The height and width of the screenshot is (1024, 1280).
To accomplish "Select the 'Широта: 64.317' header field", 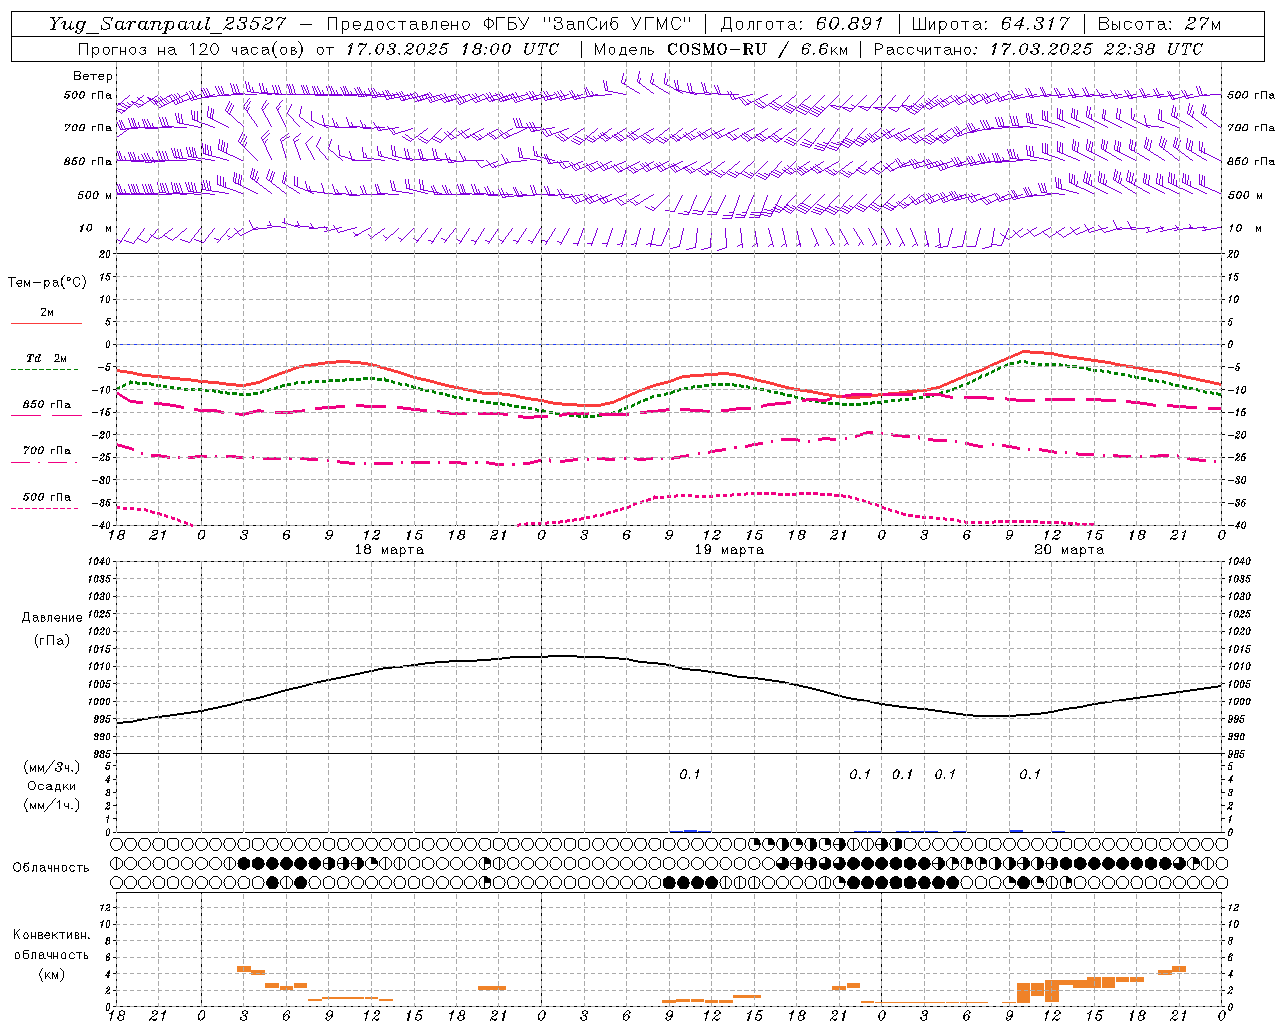I will (x=991, y=24).
